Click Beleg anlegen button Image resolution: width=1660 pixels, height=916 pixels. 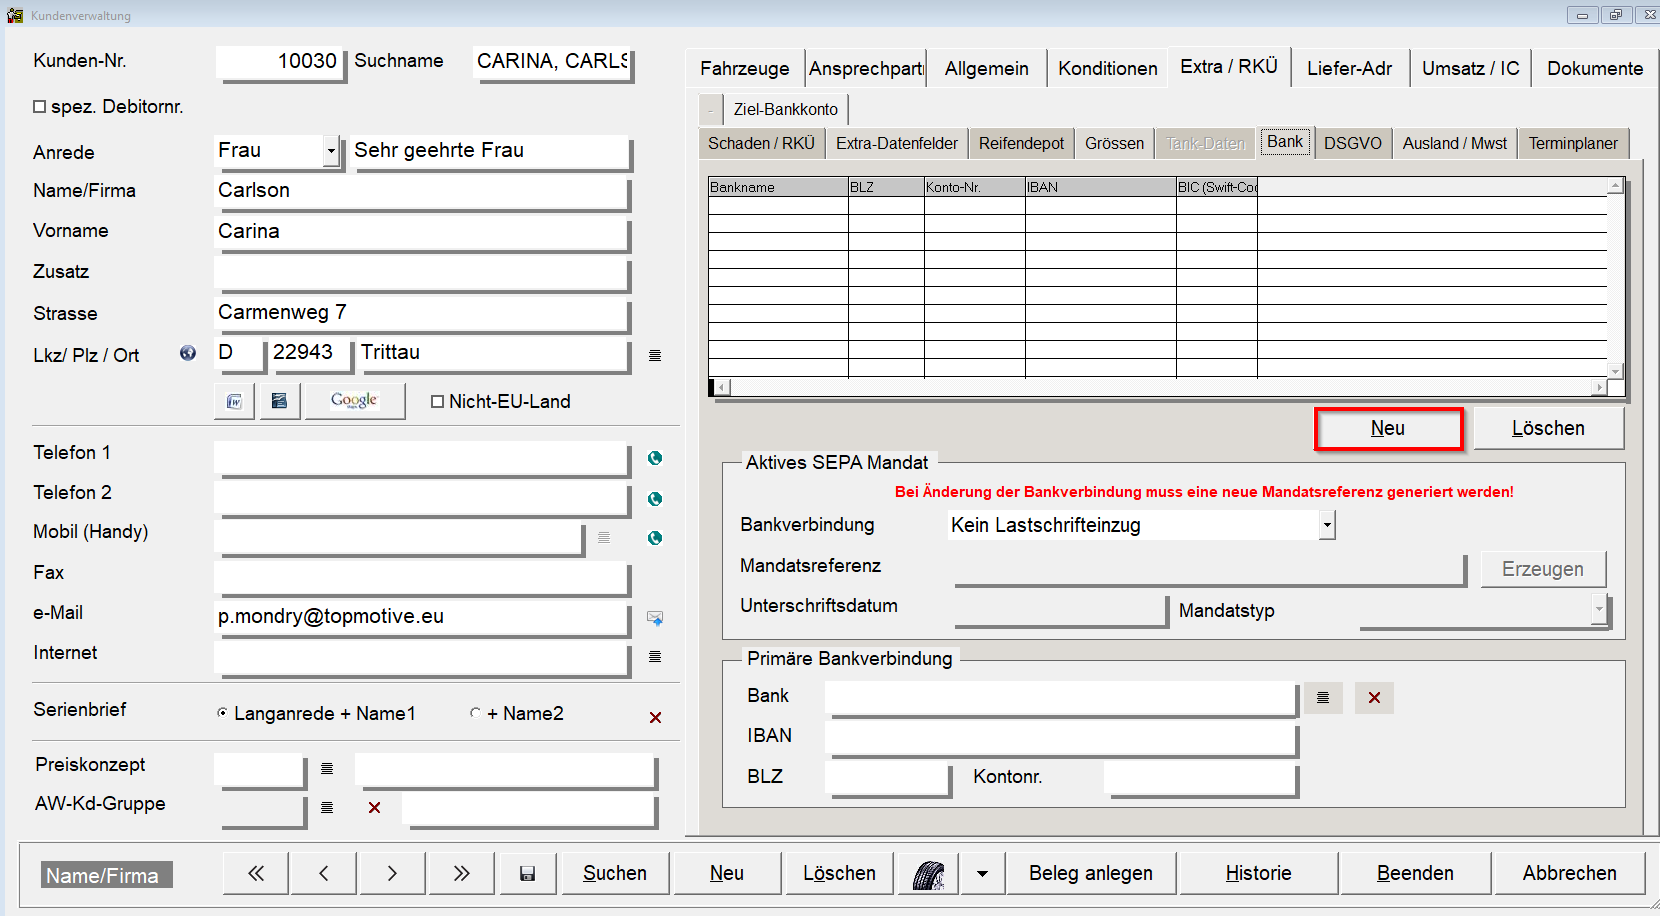pos(1091,873)
